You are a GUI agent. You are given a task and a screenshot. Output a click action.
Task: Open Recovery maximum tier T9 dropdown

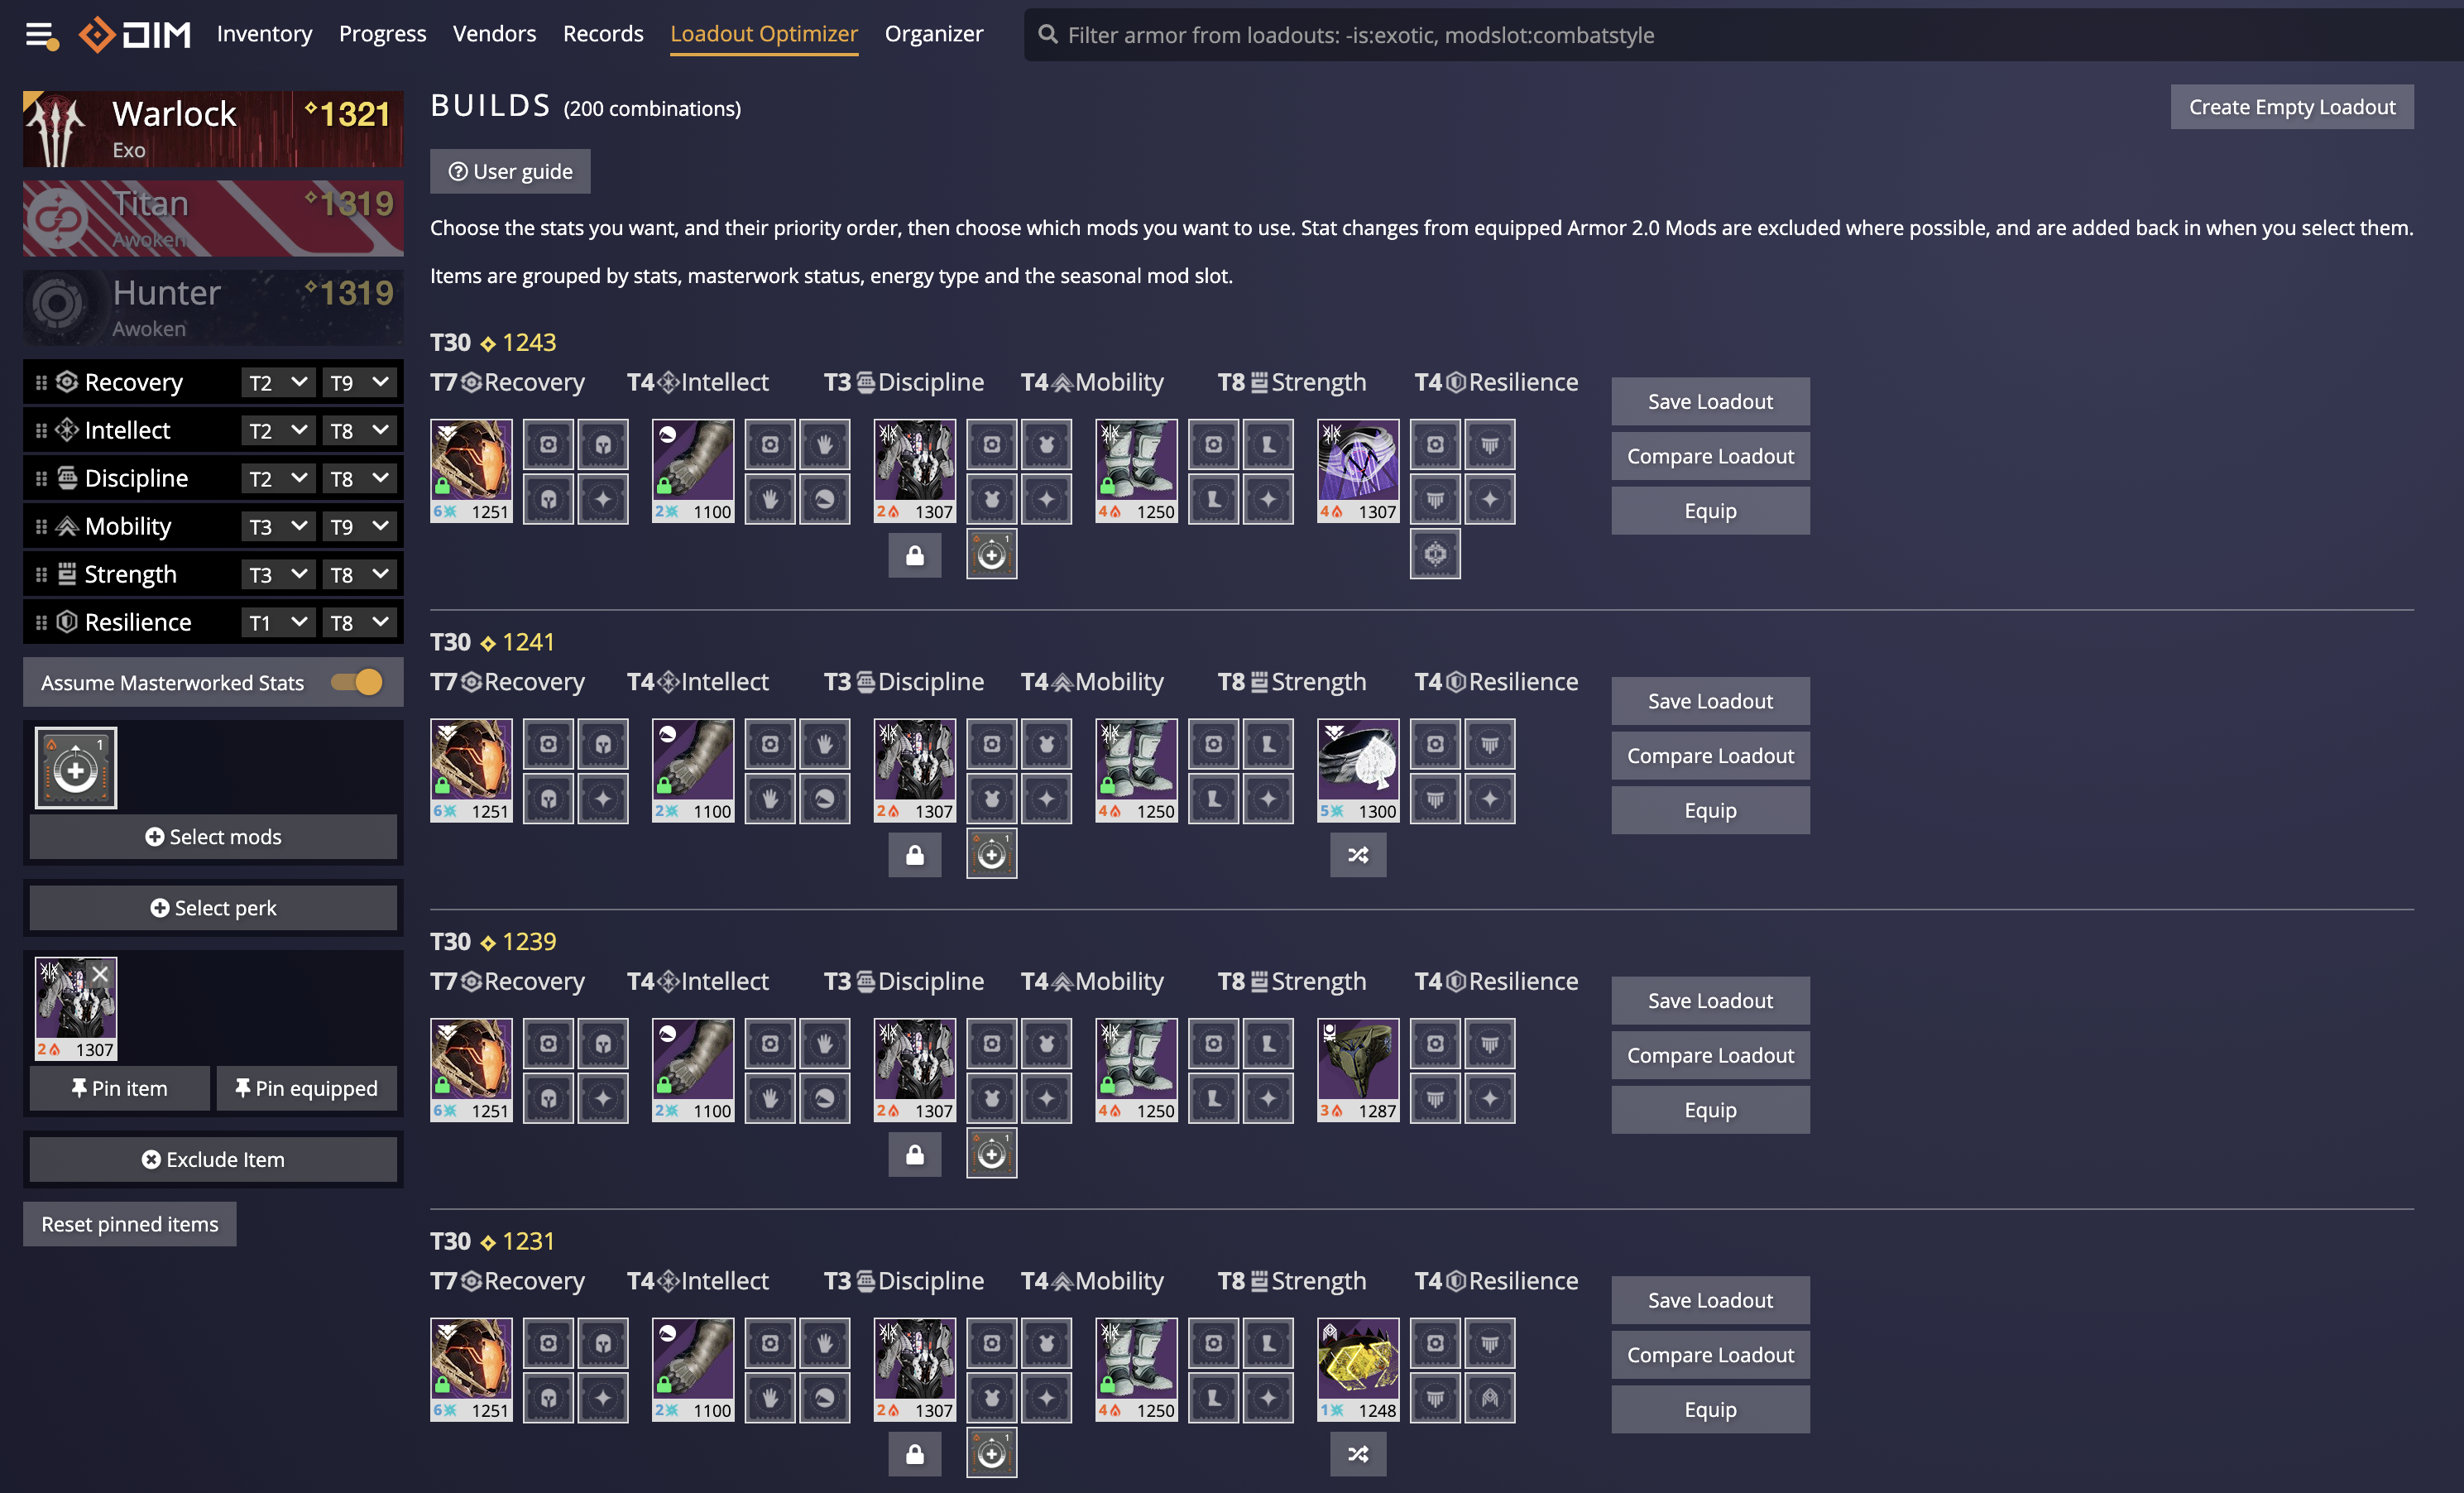[x=359, y=382]
